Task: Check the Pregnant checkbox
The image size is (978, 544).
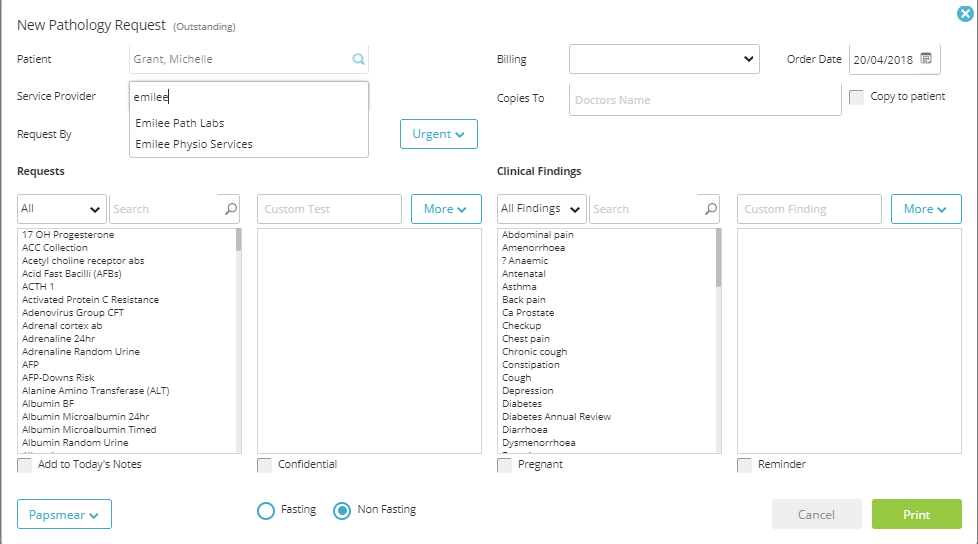Action: 504,465
